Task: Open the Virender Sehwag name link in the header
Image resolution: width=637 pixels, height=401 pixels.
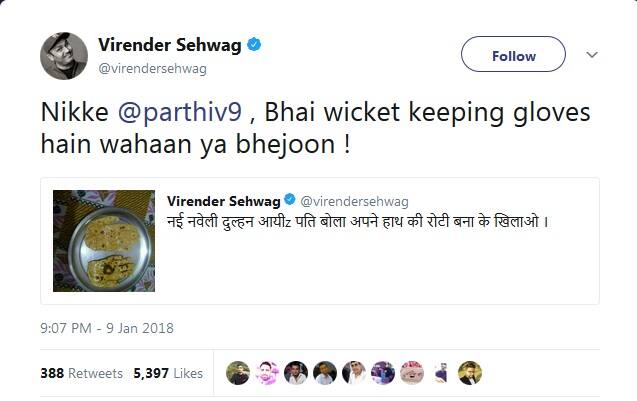Action: coord(170,44)
